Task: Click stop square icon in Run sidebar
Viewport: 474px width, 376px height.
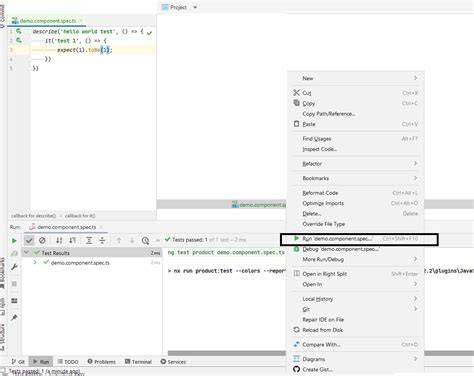Action: tap(14, 284)
